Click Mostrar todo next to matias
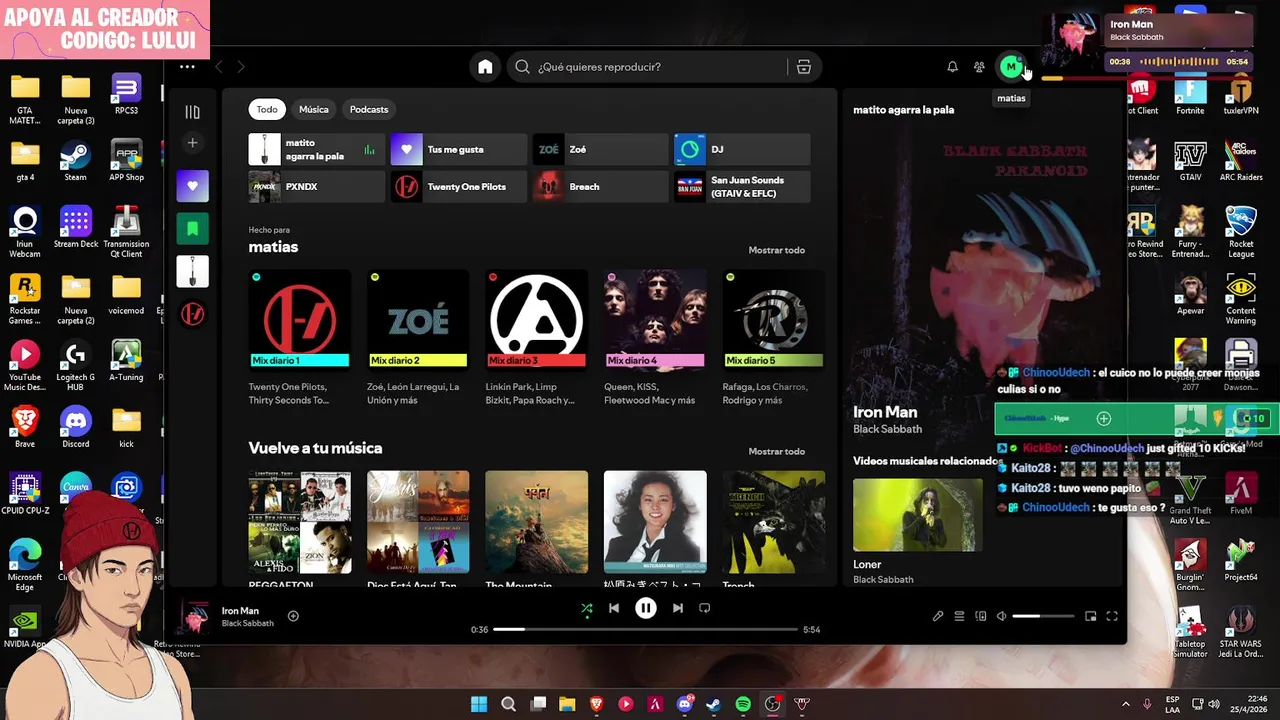1280x720 pixels. tap(776, 250)
